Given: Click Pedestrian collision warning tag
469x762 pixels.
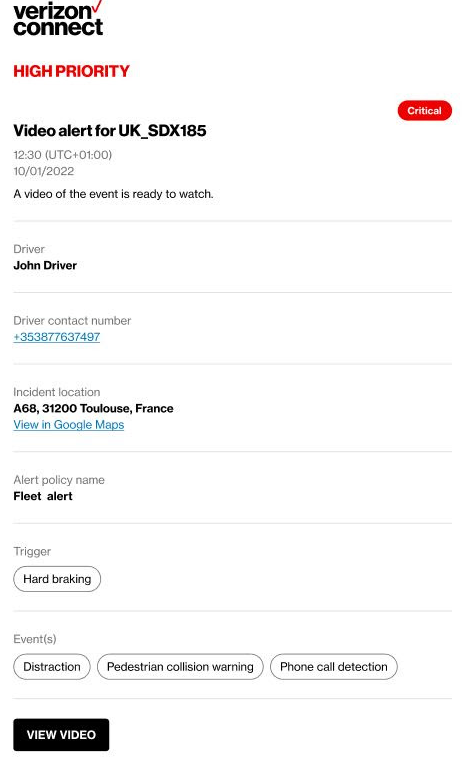Looking at the screenshot, I should [180, 666].
